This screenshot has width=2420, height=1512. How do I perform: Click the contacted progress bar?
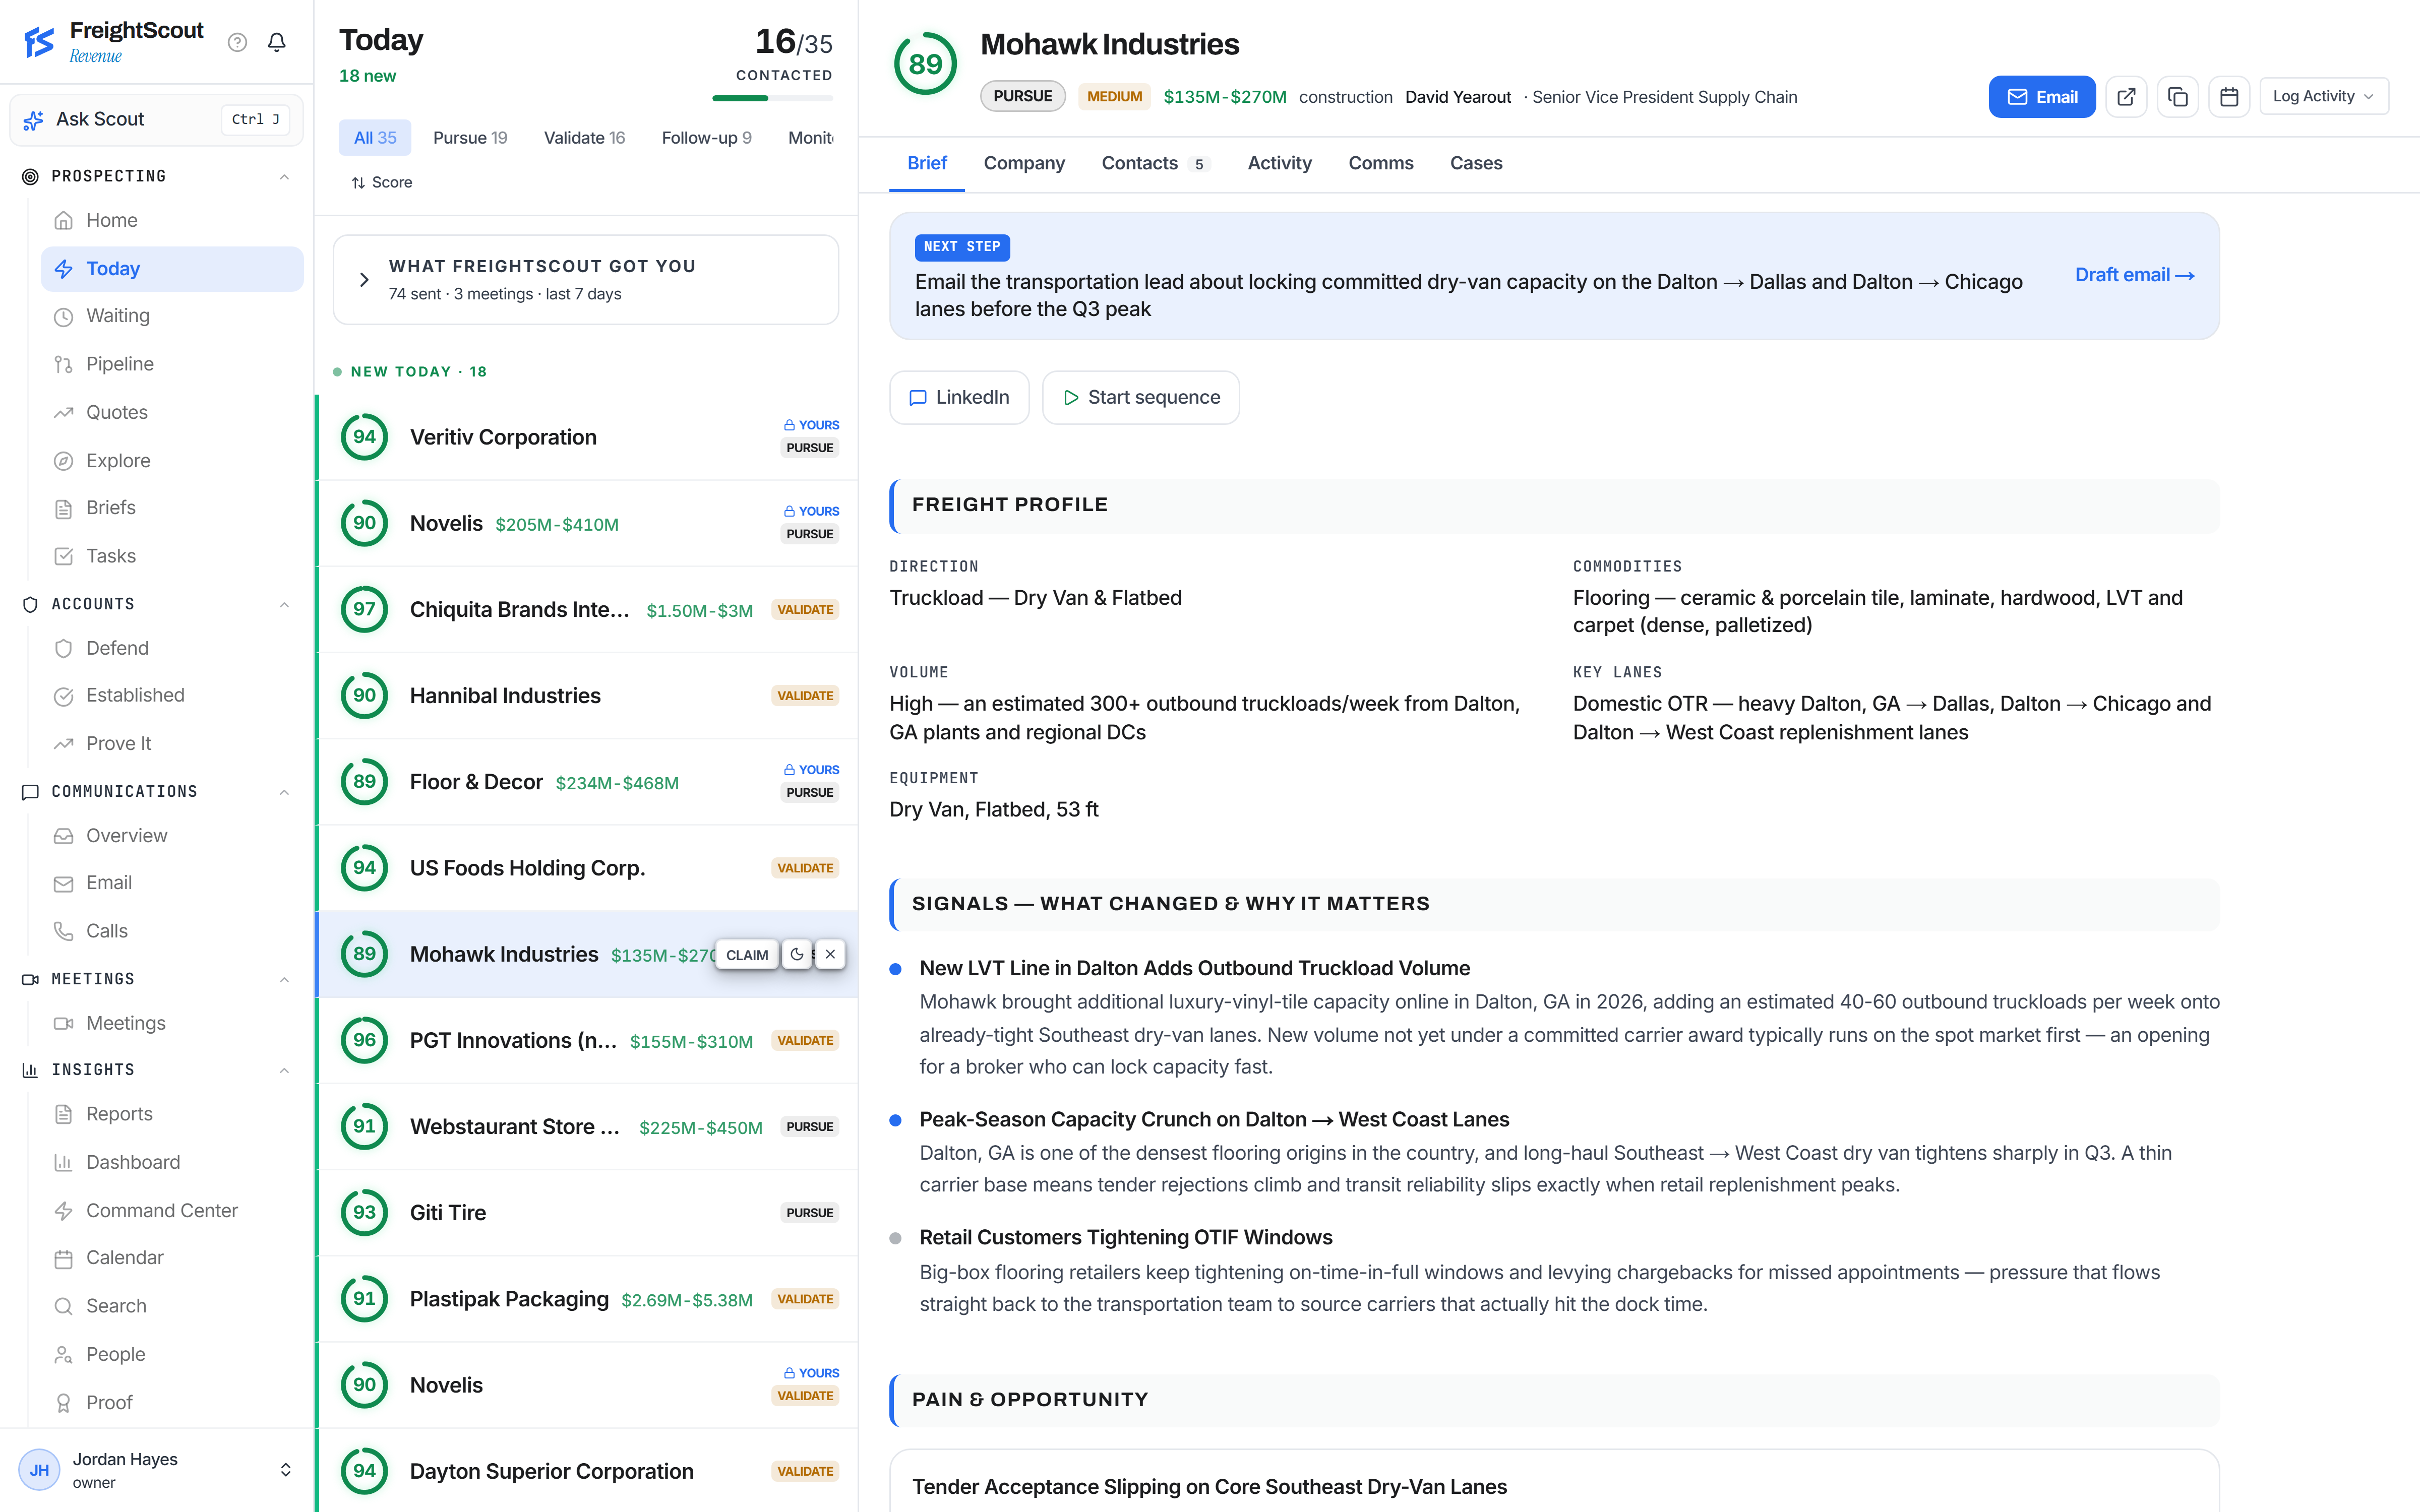point(772,98)
